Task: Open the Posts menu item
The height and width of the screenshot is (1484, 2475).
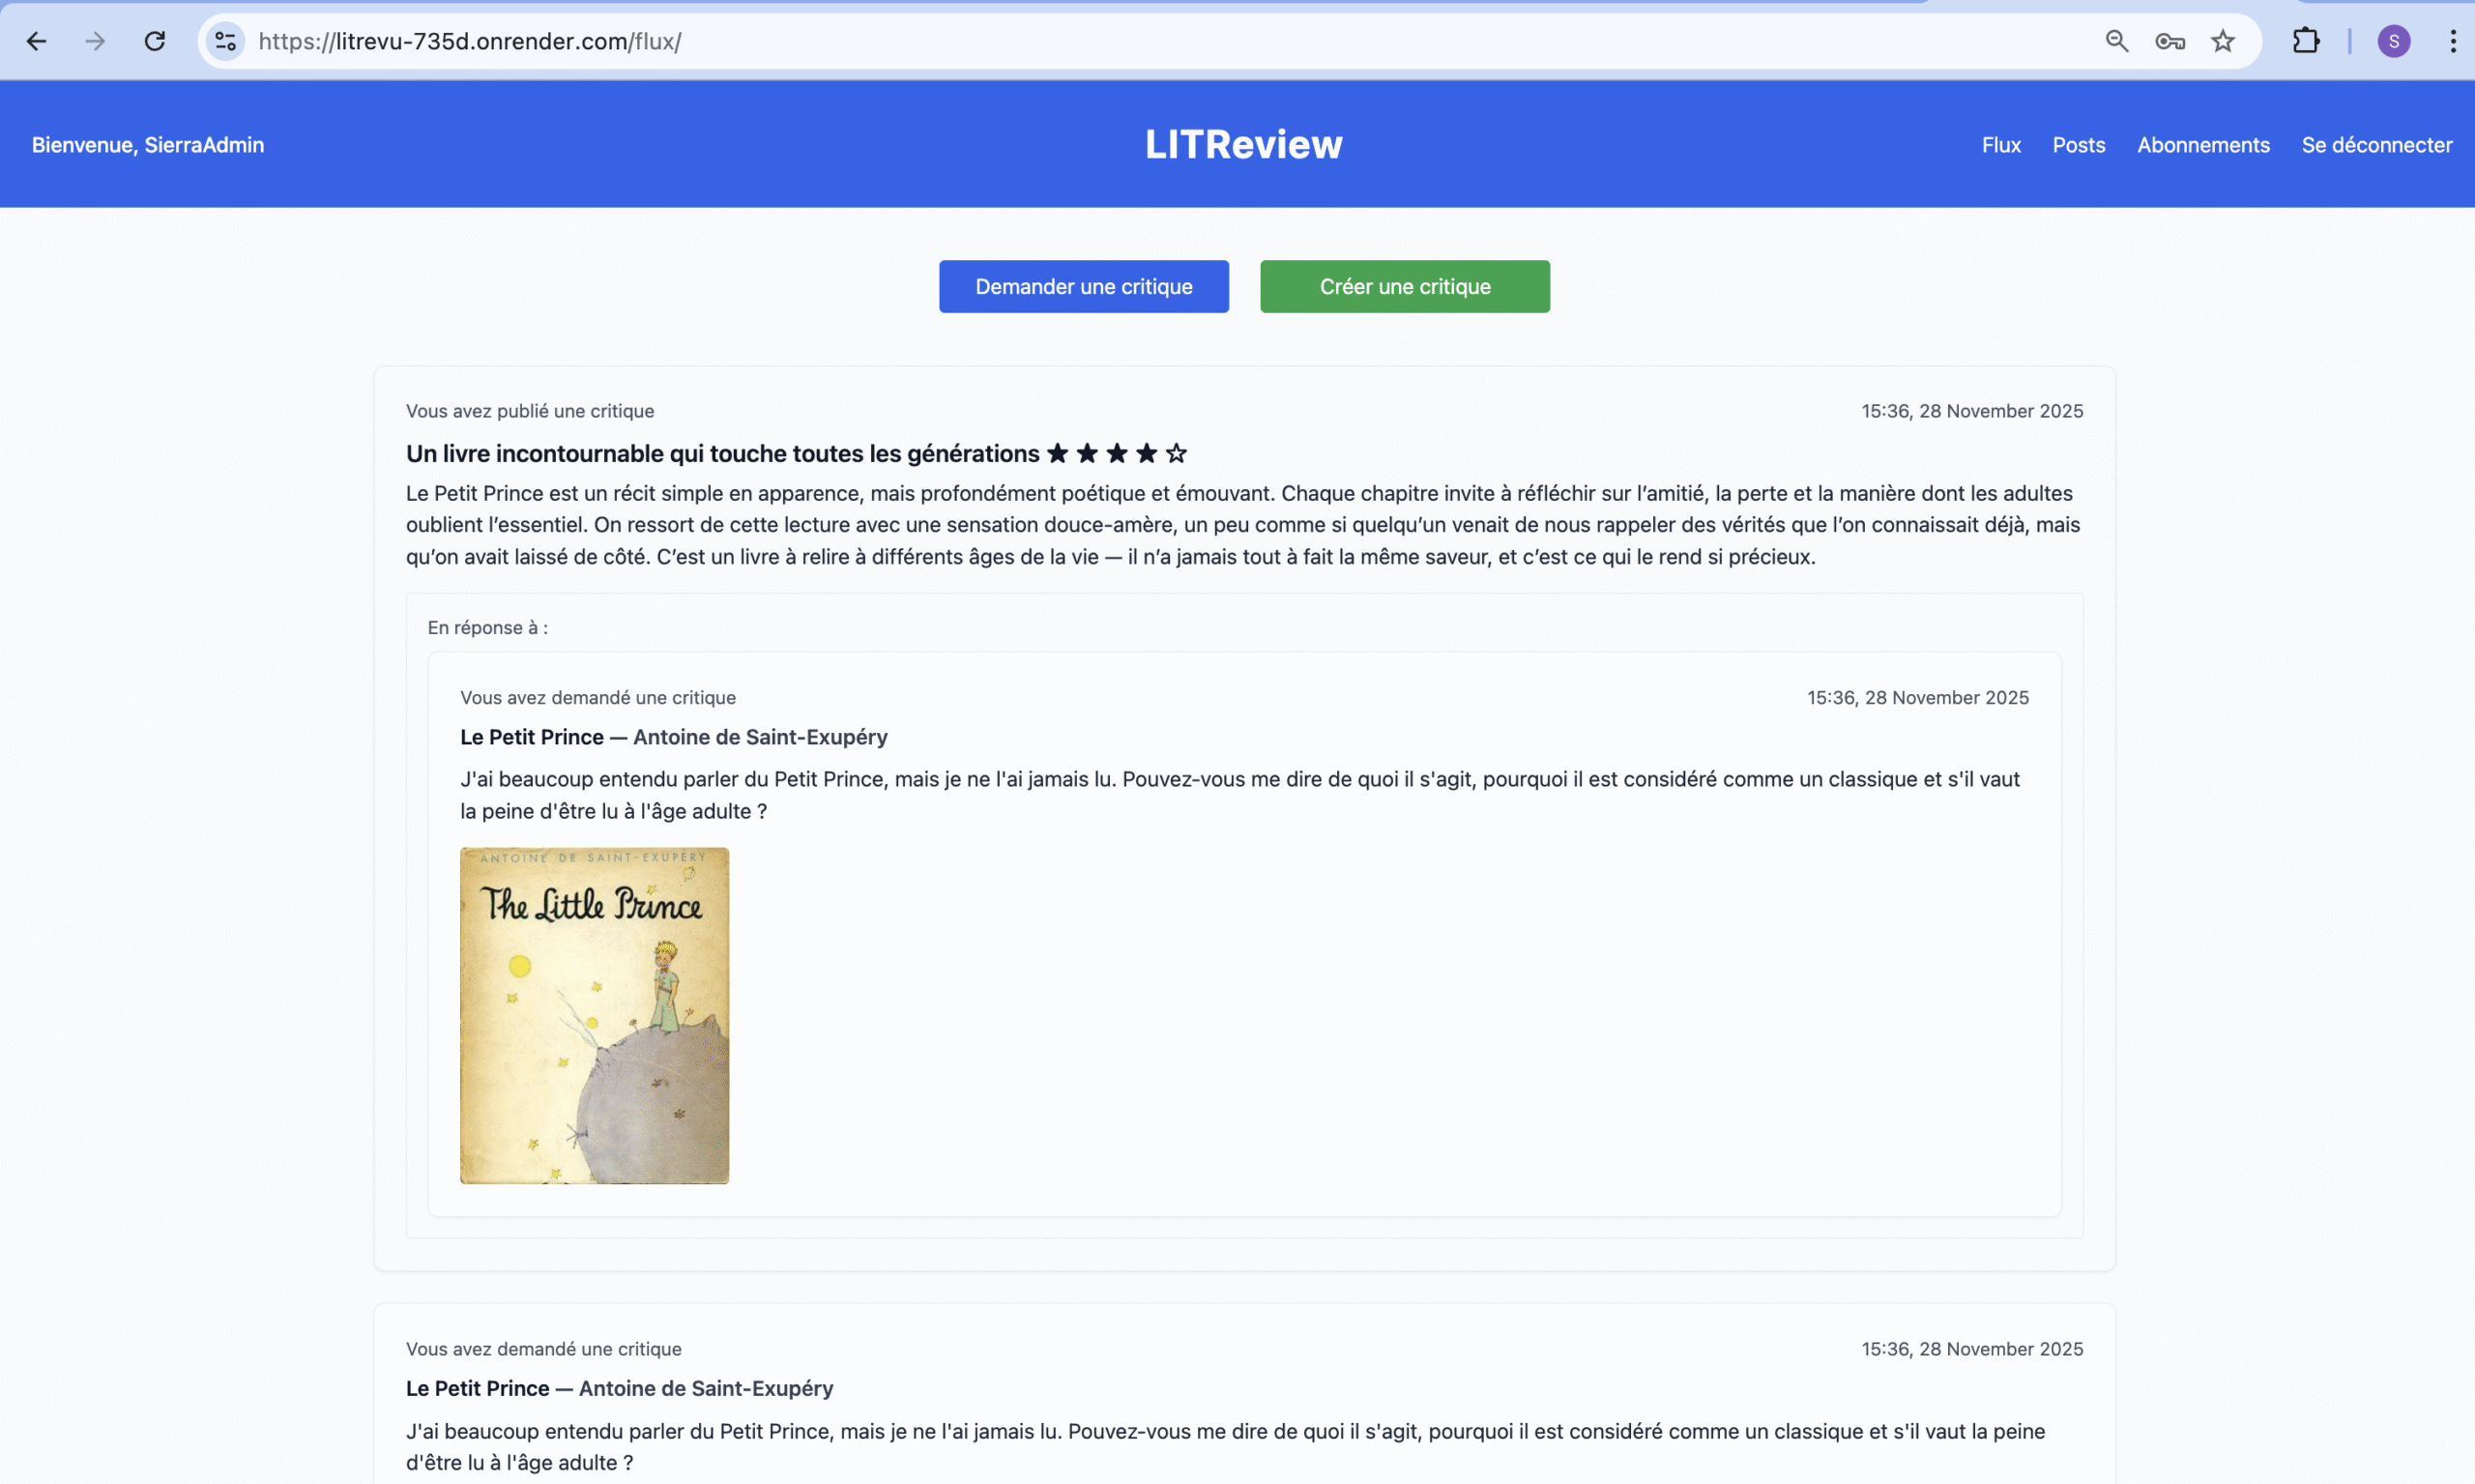Action: [x=2078, y=144]
